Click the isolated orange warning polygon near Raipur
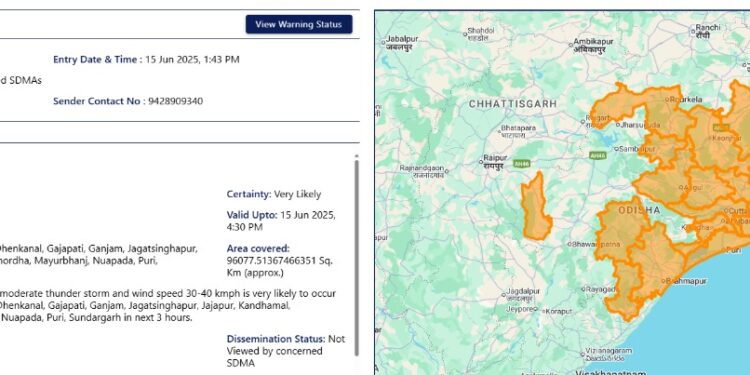This screenshot has width=750, height=375. tap(536, 207)
